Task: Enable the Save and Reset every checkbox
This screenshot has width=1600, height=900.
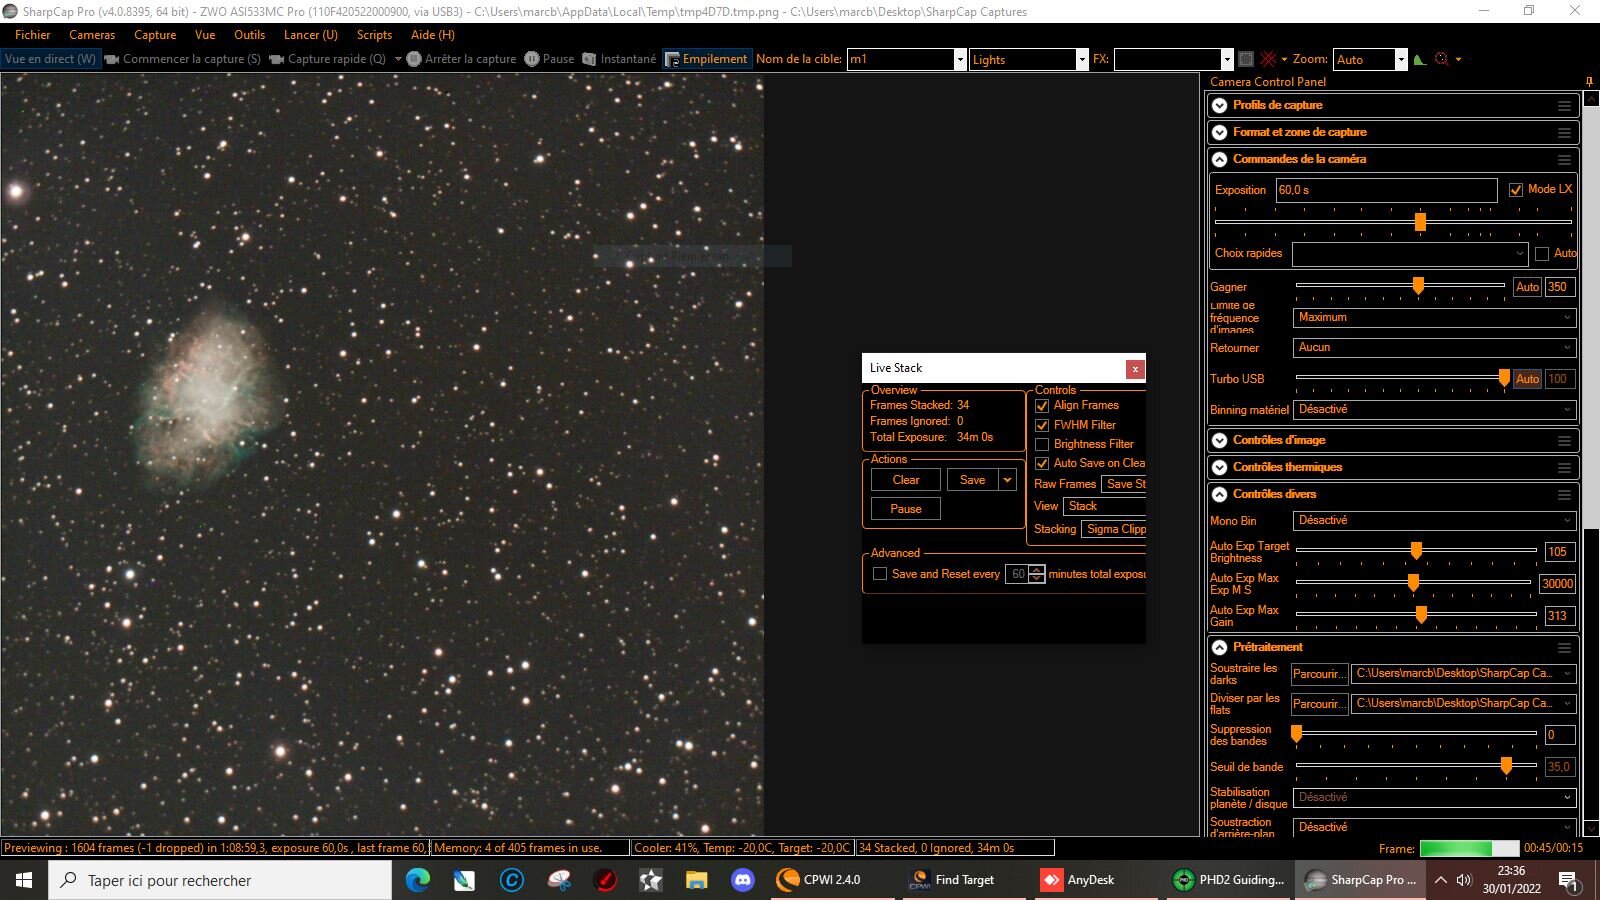Action: [880, 574]
